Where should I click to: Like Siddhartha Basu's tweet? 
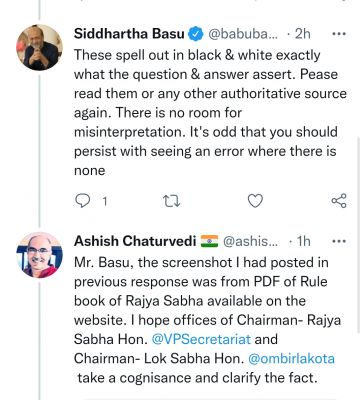click(255, 201)
